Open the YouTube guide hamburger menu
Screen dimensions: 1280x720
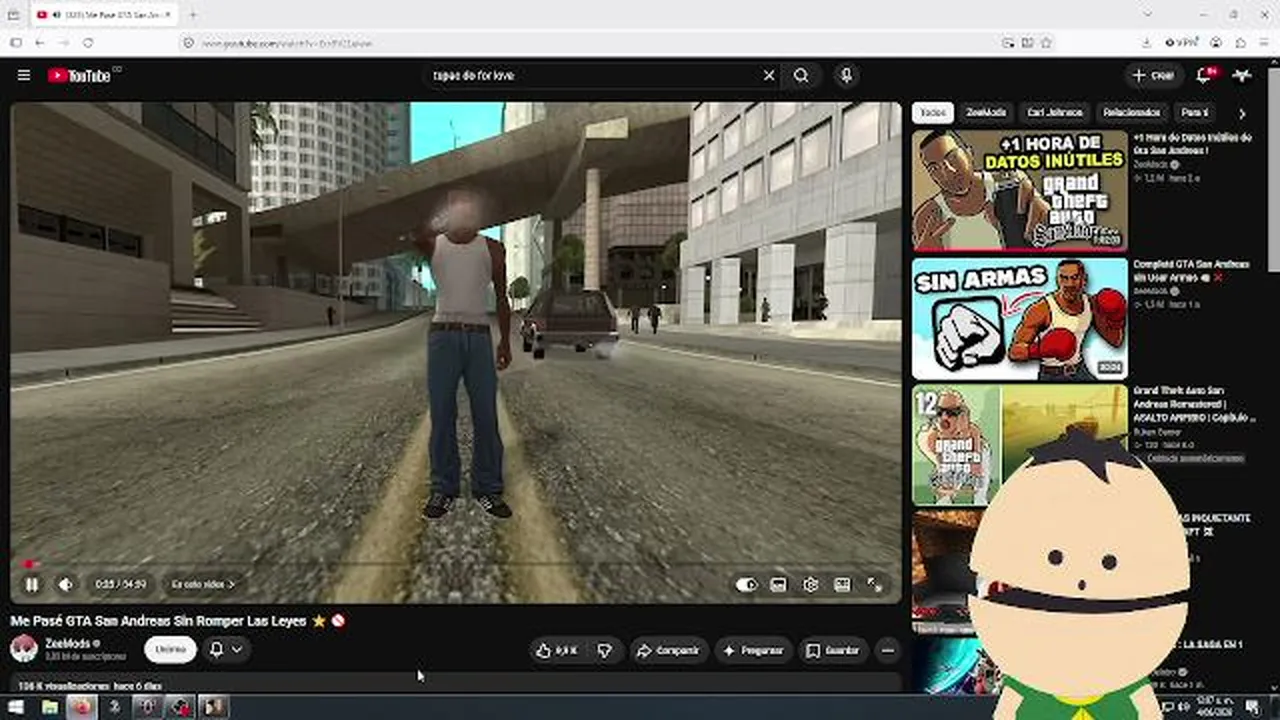(x=24, y=75)
